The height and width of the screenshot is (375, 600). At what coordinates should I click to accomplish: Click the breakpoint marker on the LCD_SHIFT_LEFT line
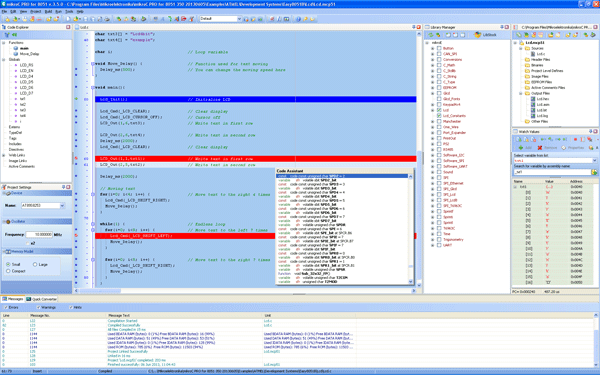(76, 236)
